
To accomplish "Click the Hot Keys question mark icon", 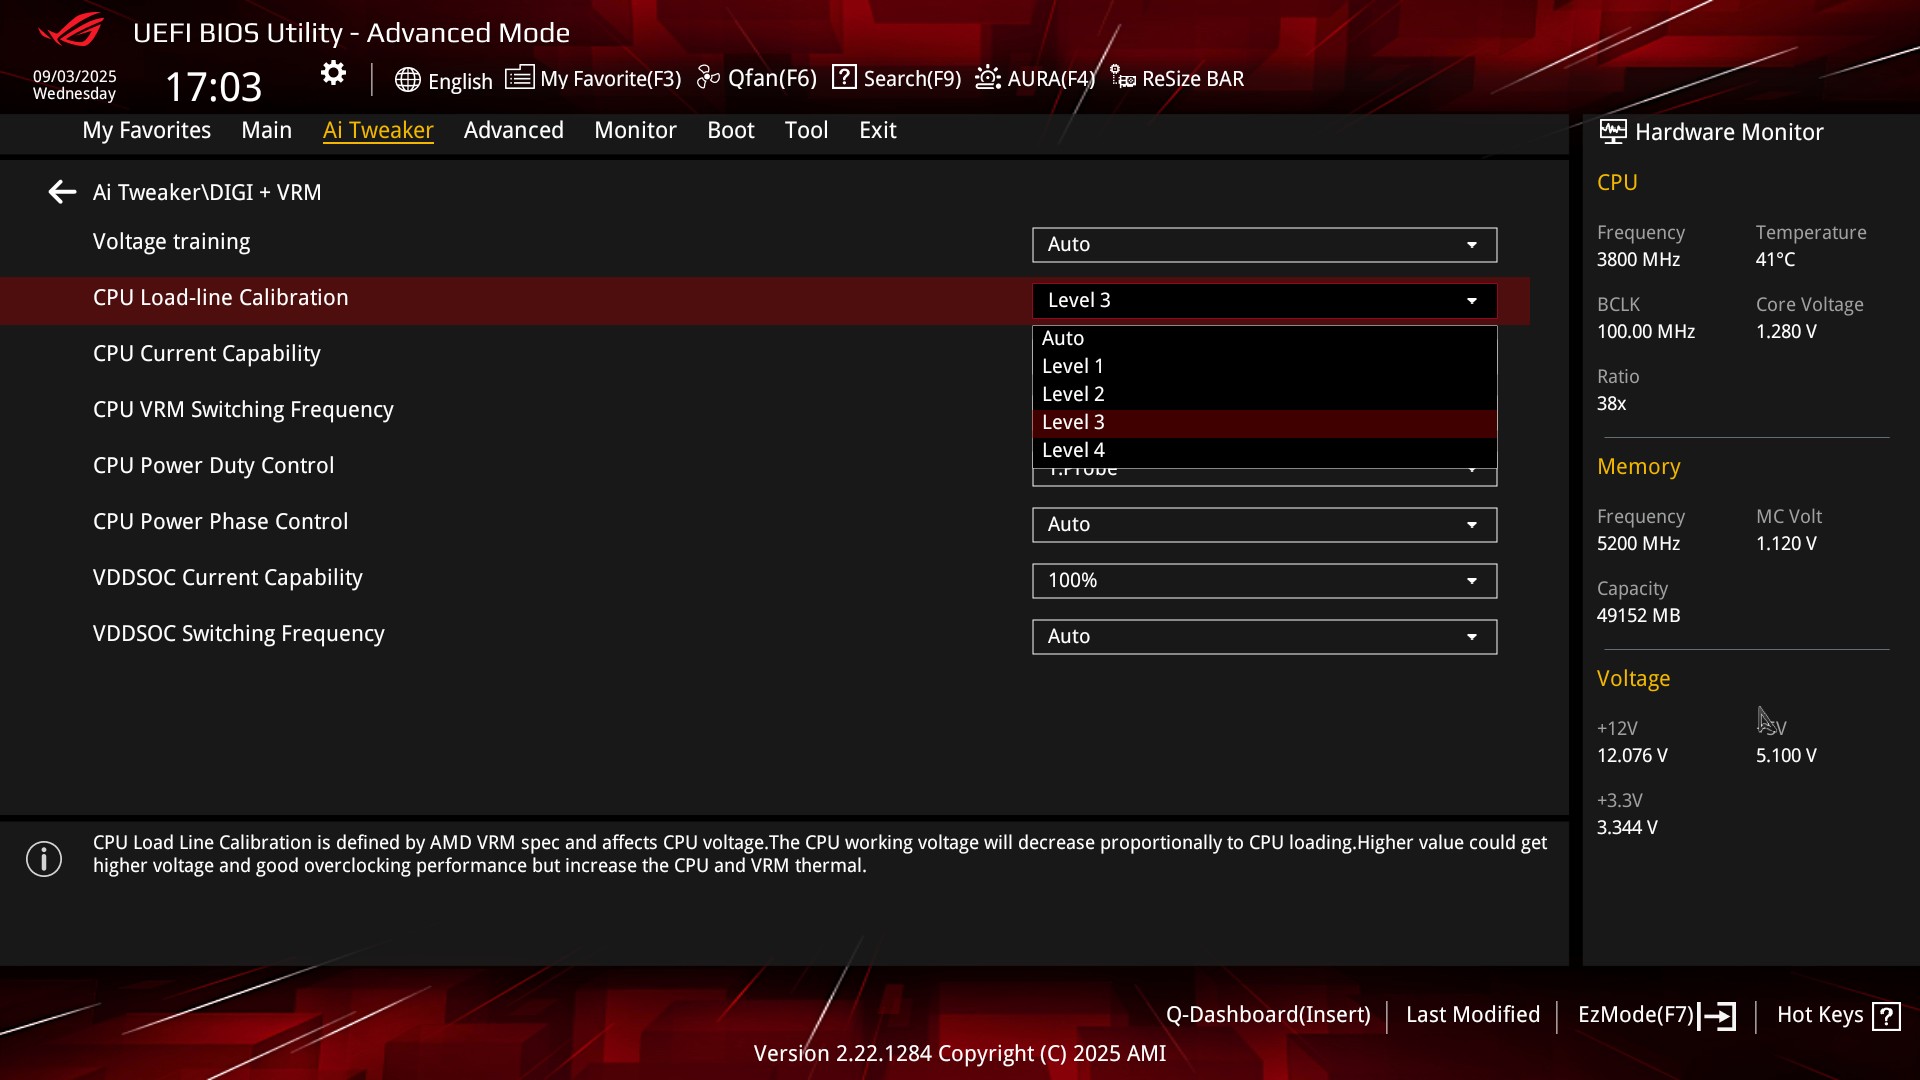I will point(1886,1016).
